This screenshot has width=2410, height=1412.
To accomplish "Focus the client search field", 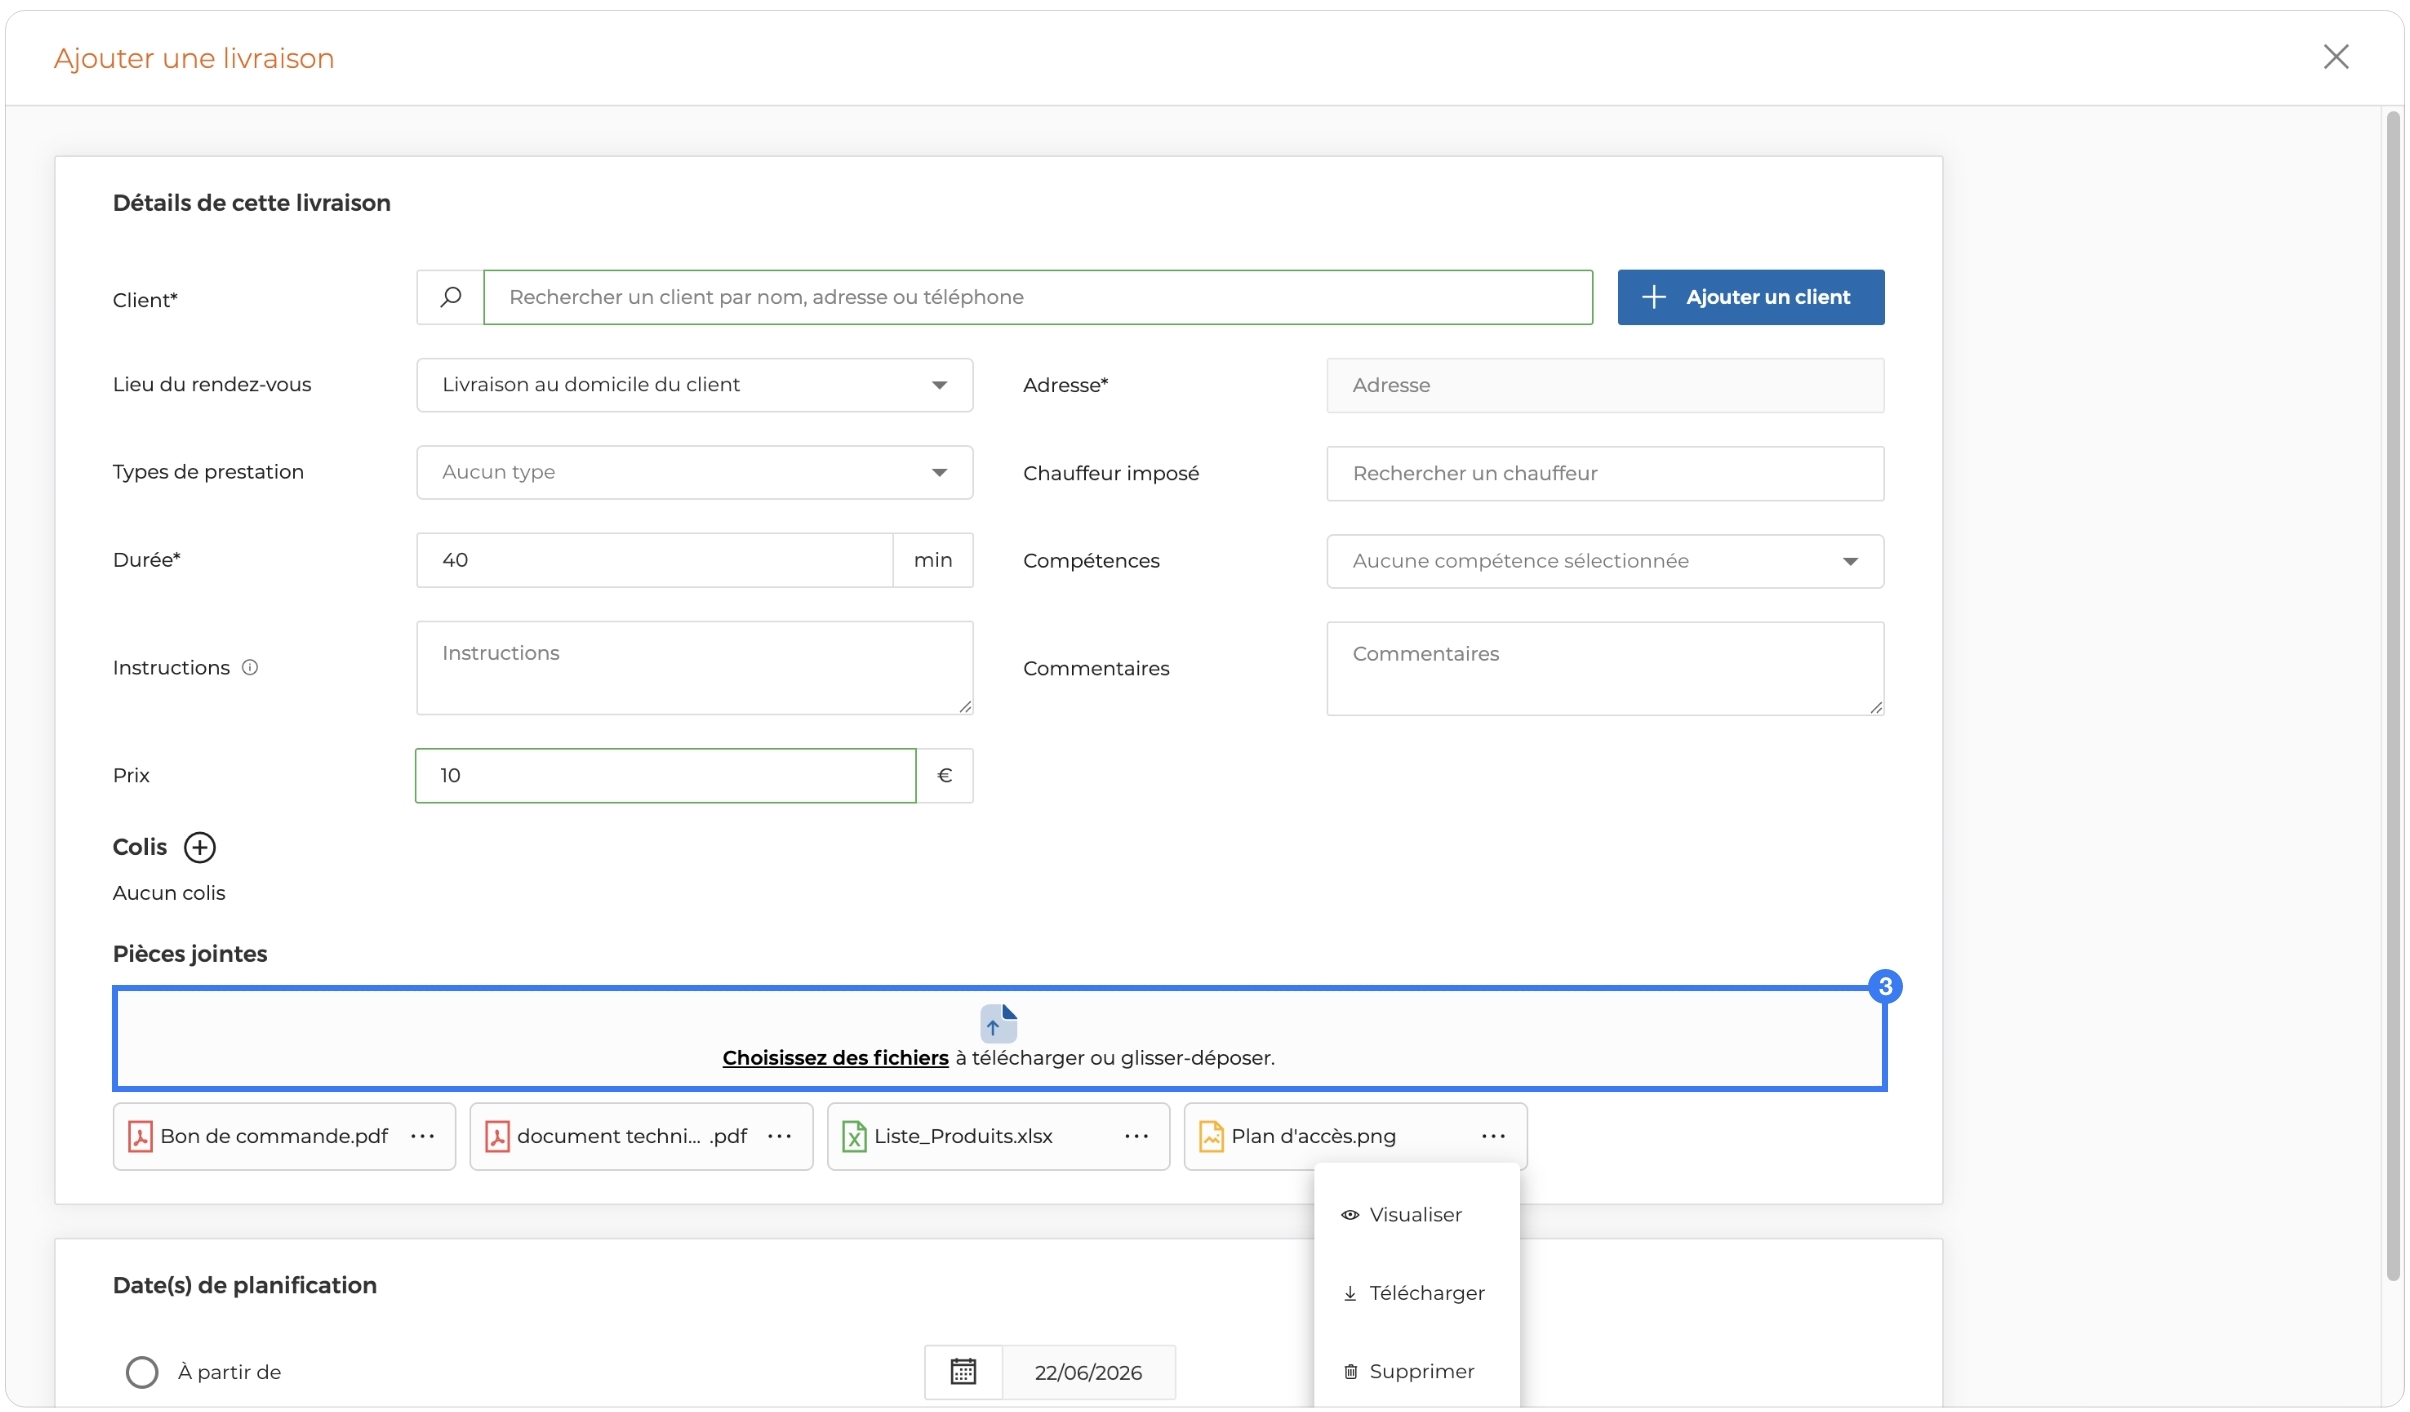I will pyautogui.click(x=1038, y=297).
